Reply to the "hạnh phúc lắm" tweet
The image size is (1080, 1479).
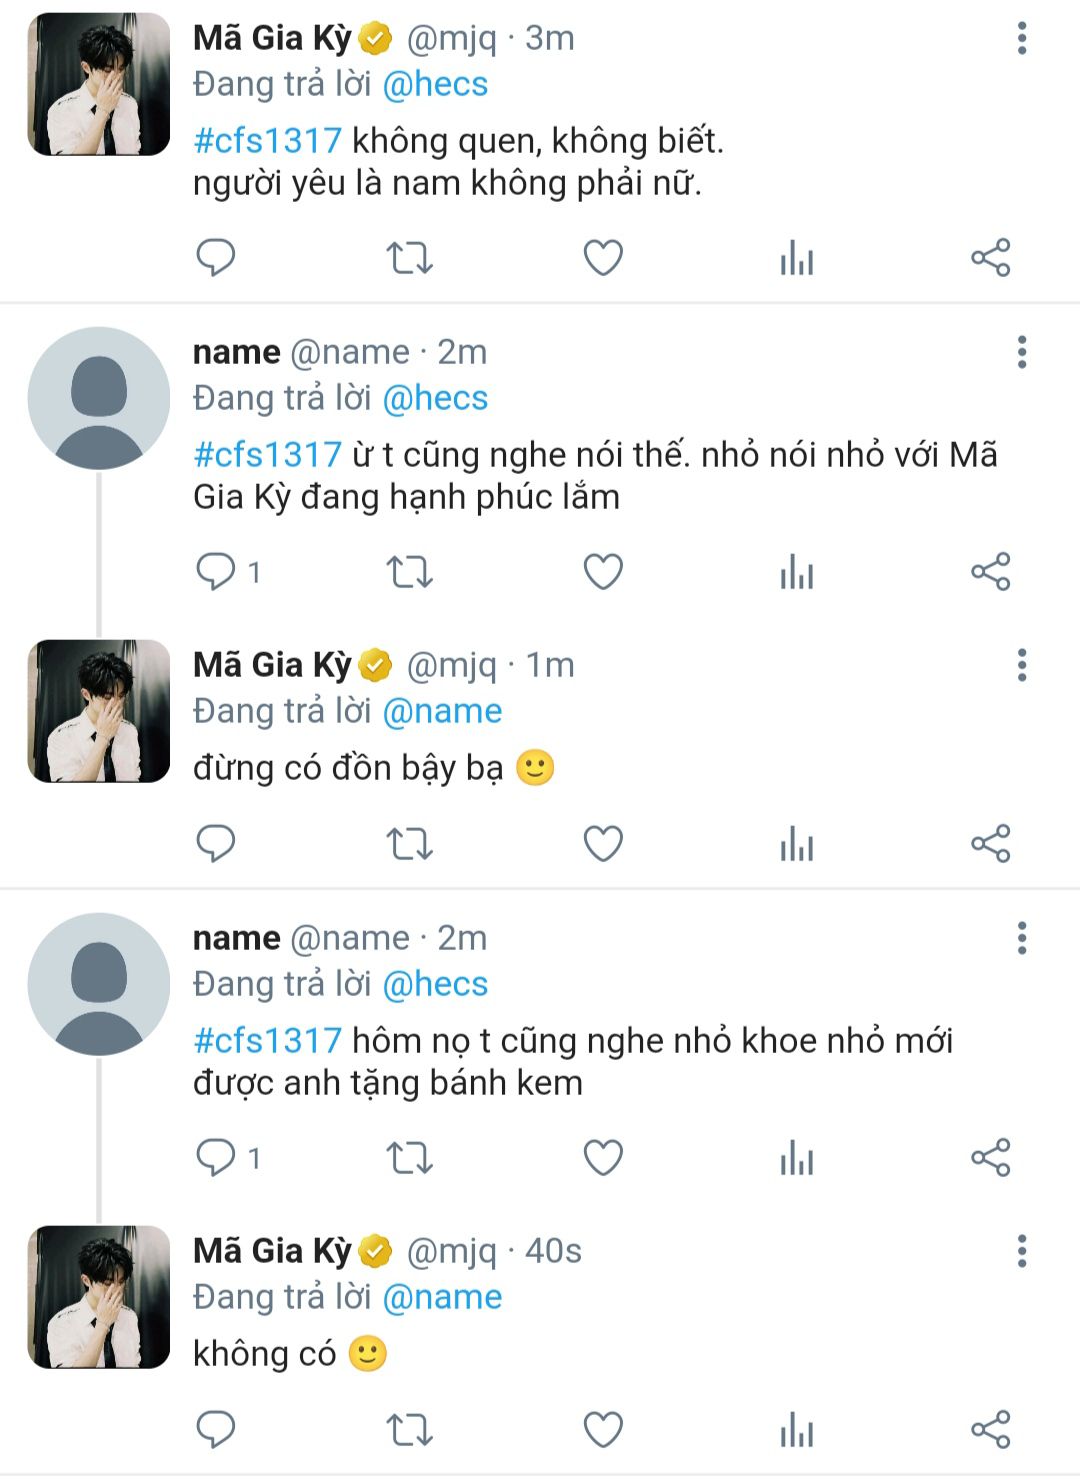tap(215, 572)
